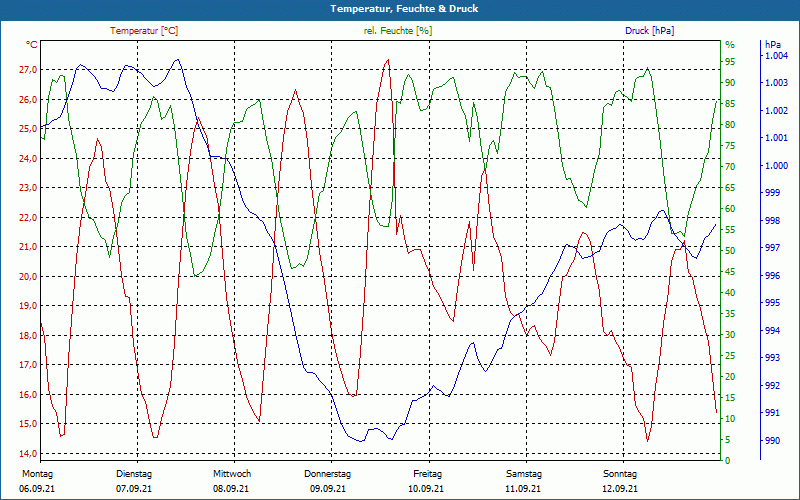Image resolution: width=800 pixels, height=500 pixels.
Task: Click the '1.001' pressure axis value
Action: point(777,138)
